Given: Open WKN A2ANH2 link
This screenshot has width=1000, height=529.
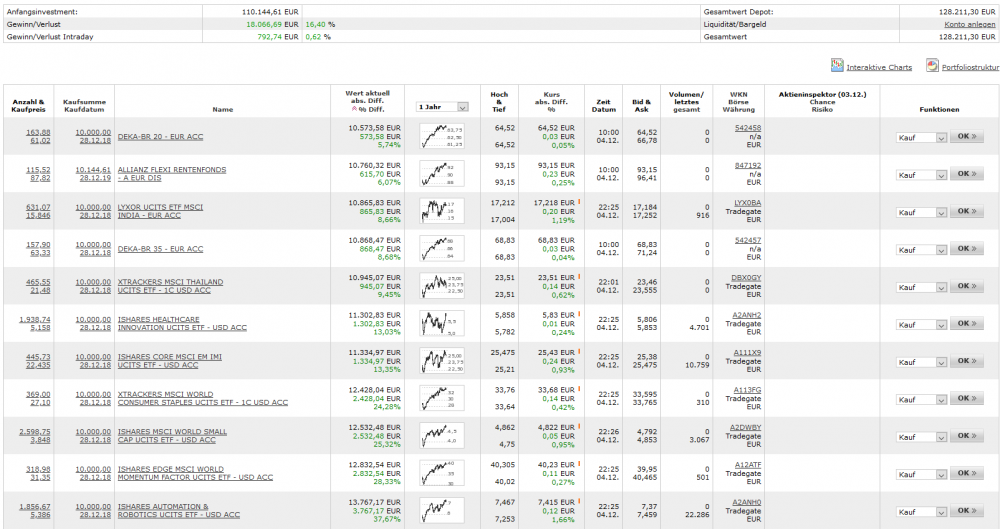Looking at the screenshot, I should point(746,315).
